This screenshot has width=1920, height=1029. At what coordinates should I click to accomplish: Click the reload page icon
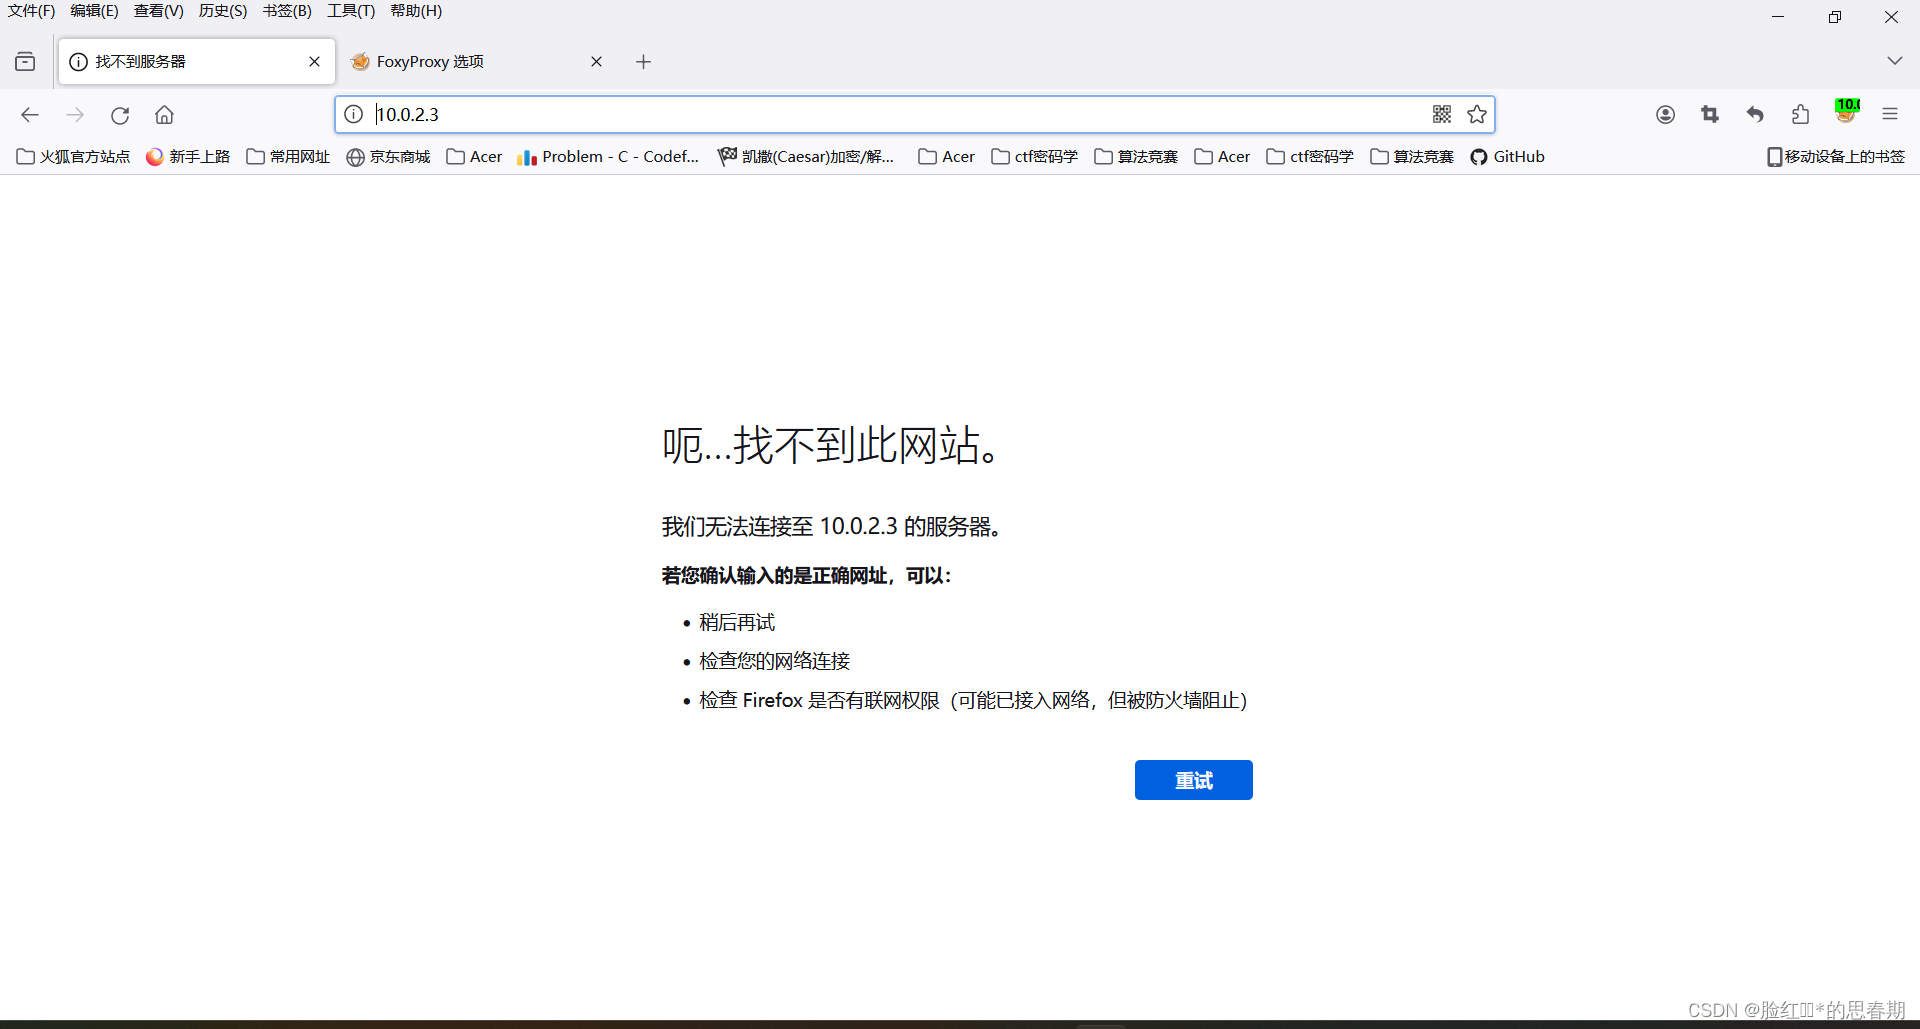pos(120,115)
